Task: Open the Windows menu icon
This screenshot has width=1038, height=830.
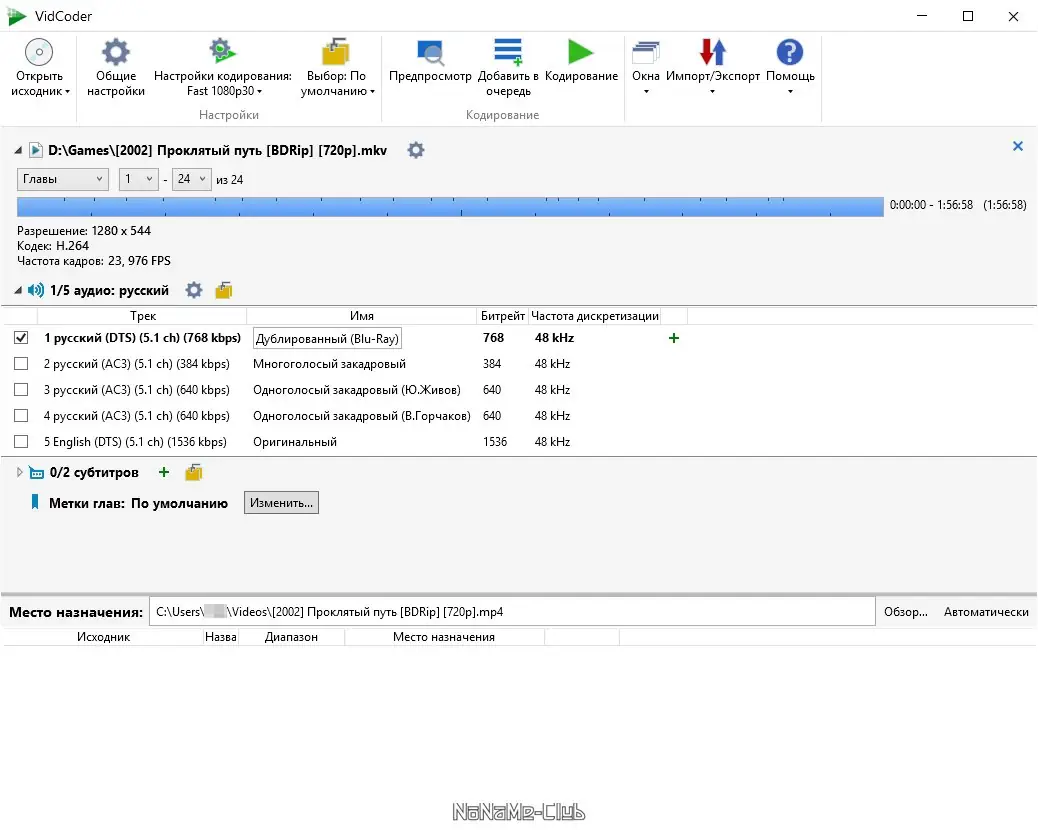Action: coord(646,52)
